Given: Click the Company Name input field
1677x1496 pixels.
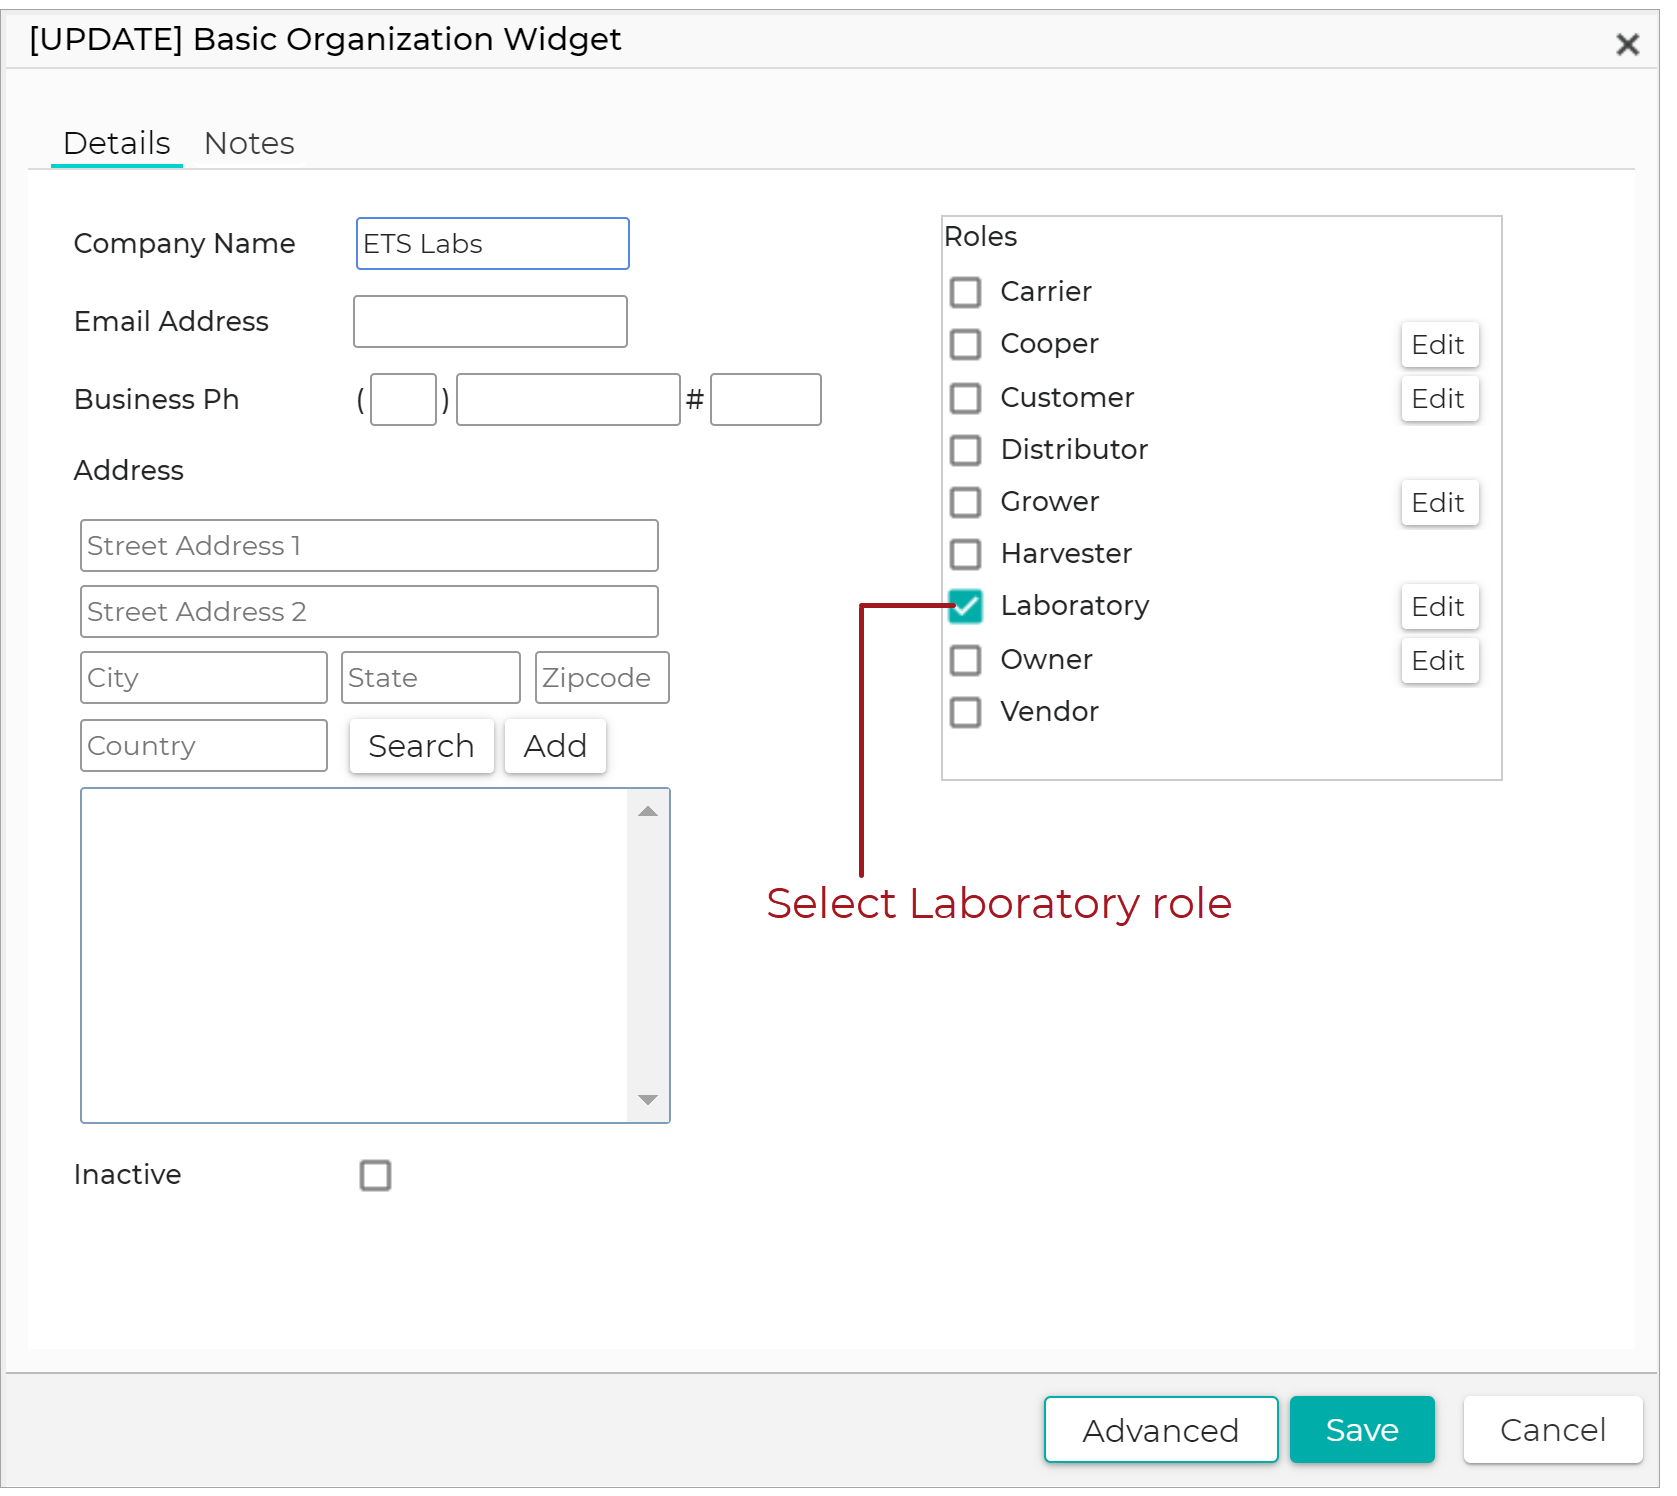Looking at the screenshot, I should tap(492, 243).
